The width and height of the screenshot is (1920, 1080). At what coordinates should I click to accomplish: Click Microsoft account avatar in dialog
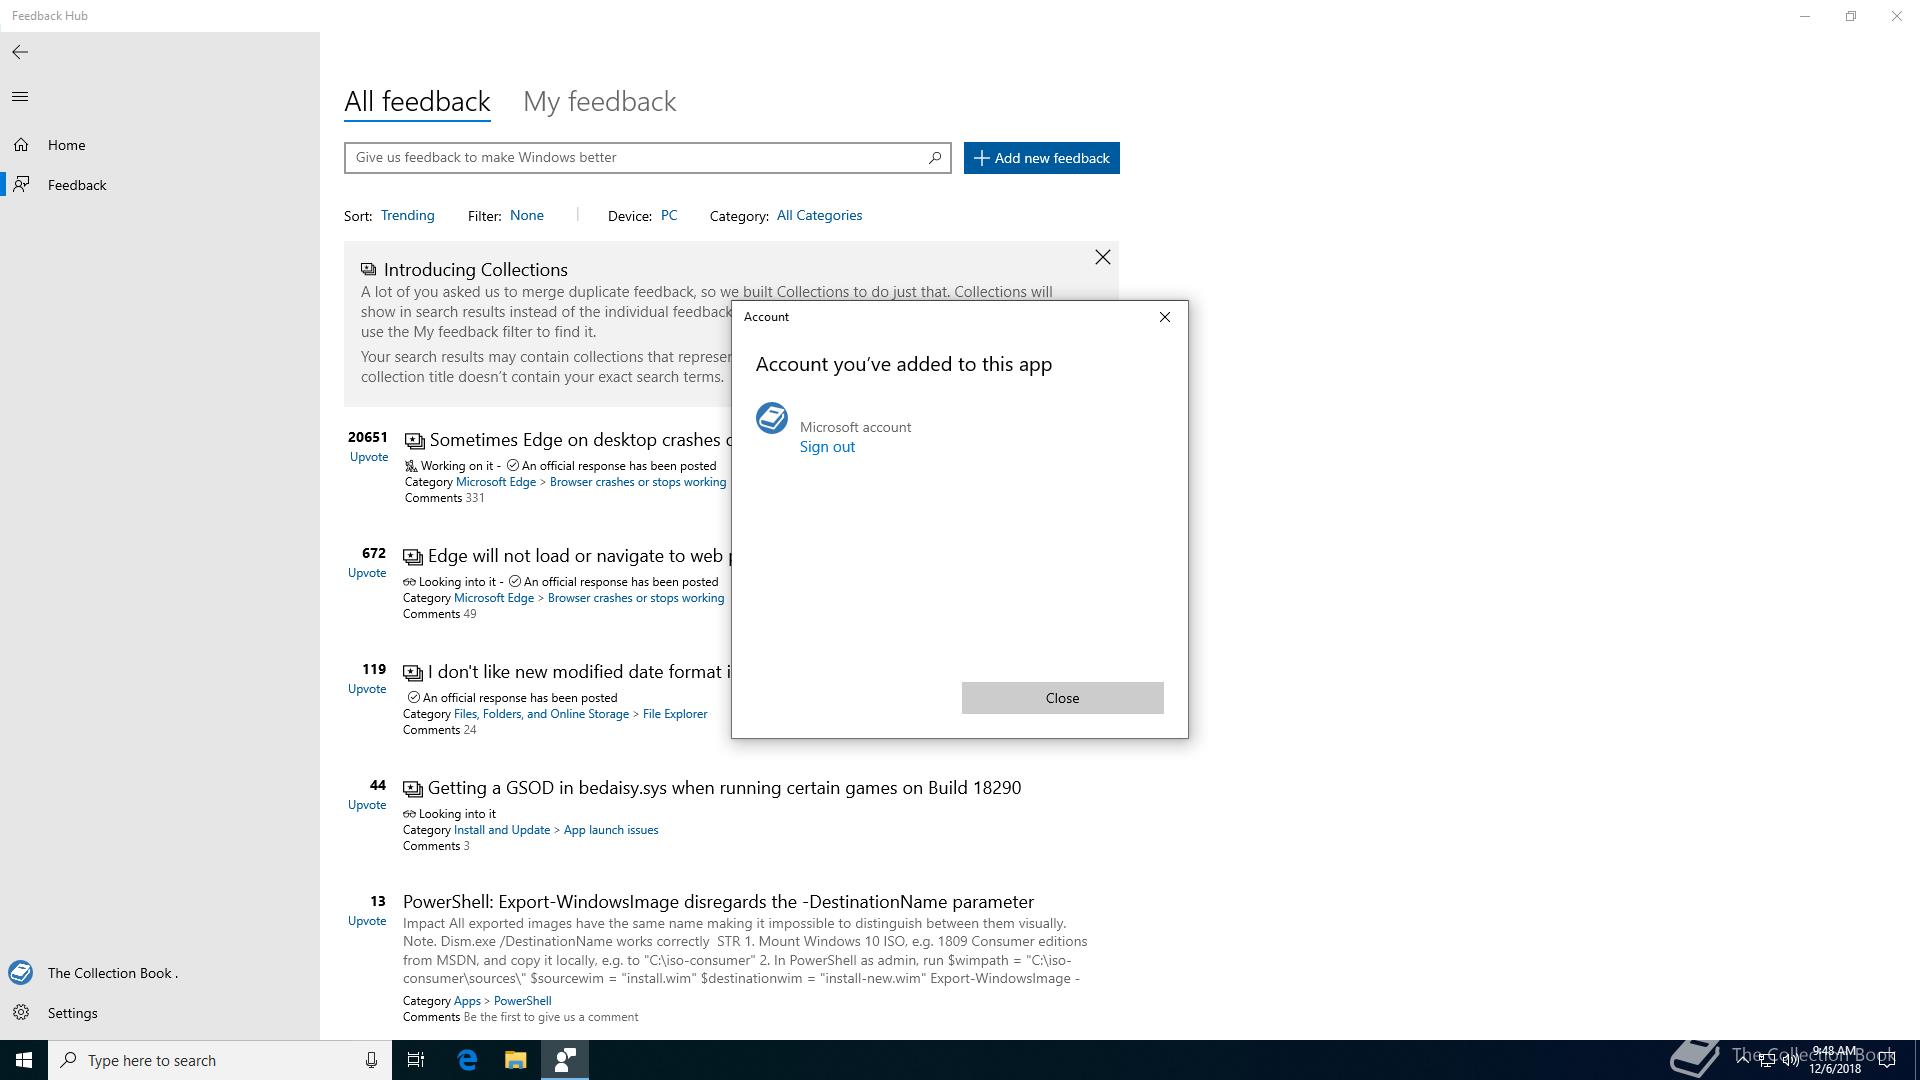pos(772,418)
